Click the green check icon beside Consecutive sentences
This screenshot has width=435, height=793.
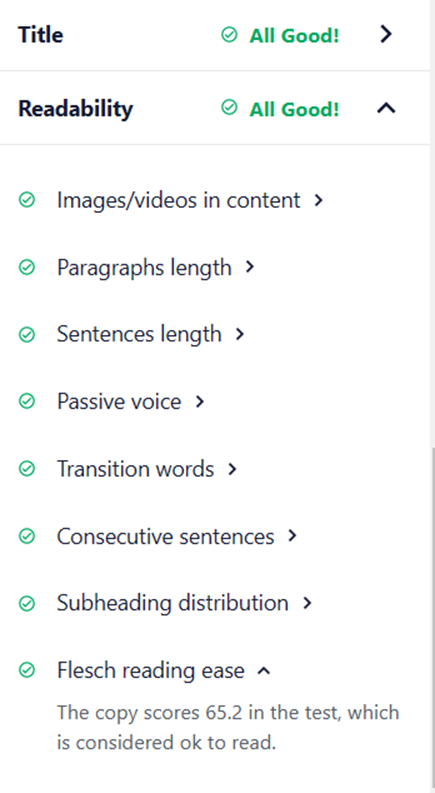[27, 536]
